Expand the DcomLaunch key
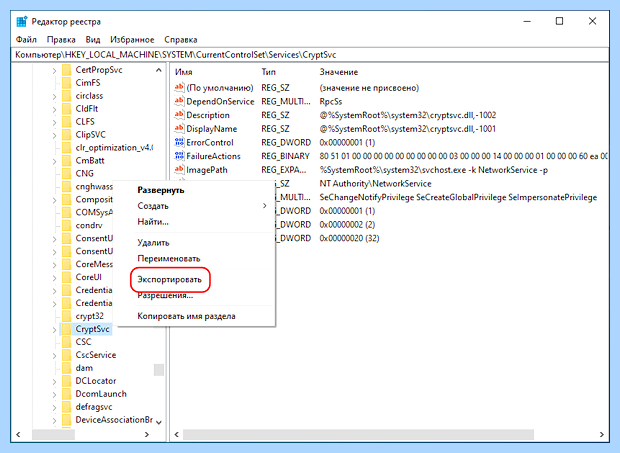The width and height of the screenshot is (620, 453). pos(54,394)
